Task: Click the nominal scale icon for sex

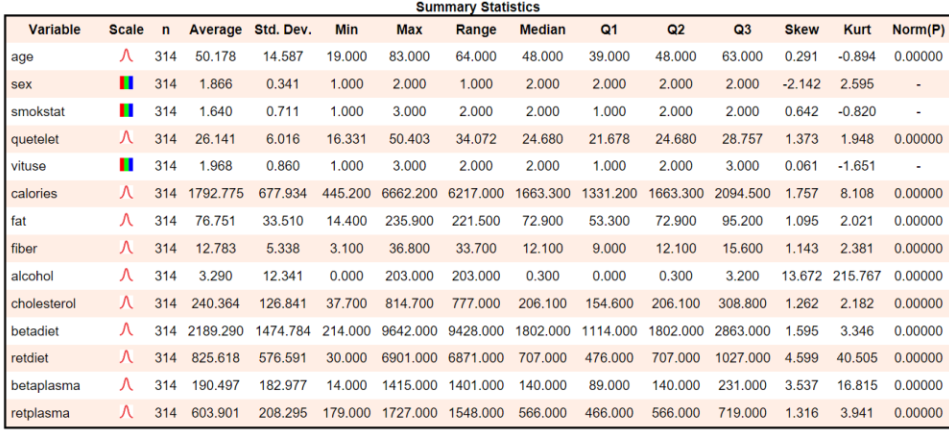Action: point(126,84)
